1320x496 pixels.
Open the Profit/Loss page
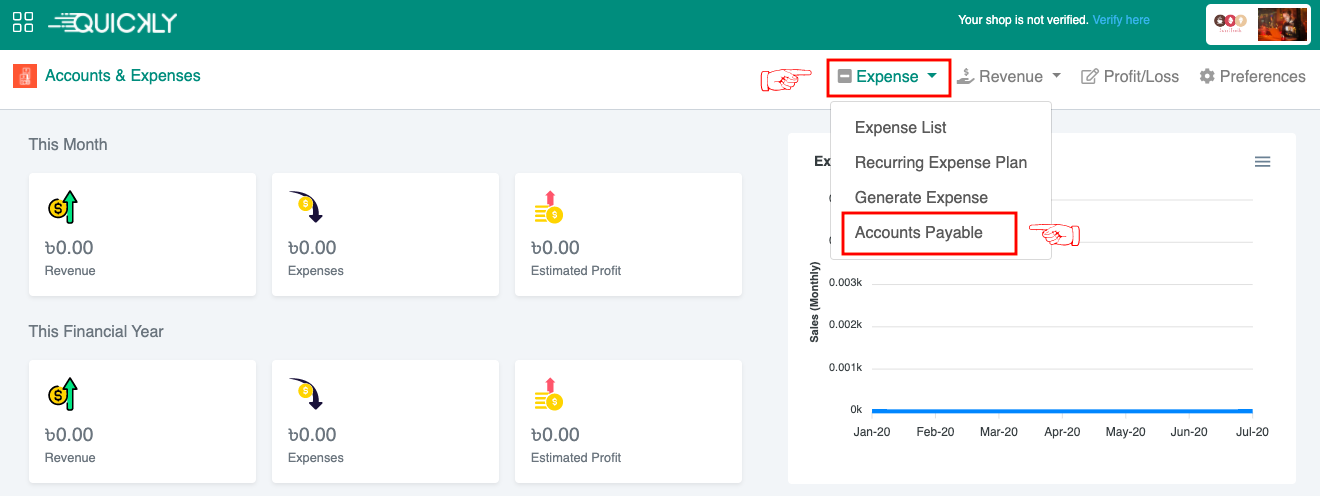click(x=1130, y=77)
